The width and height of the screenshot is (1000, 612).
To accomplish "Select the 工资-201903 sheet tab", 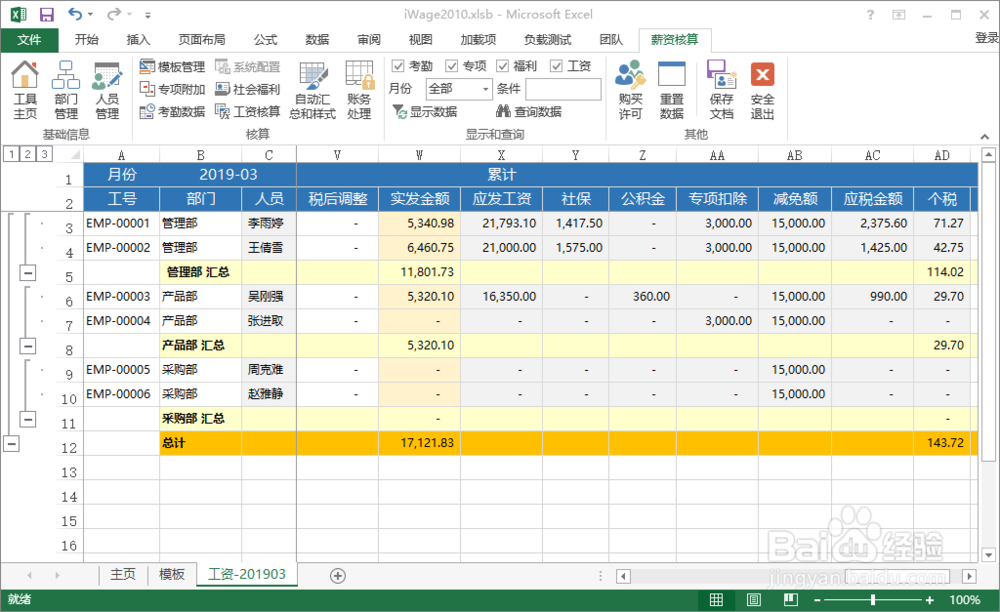I will pos(247,574).
